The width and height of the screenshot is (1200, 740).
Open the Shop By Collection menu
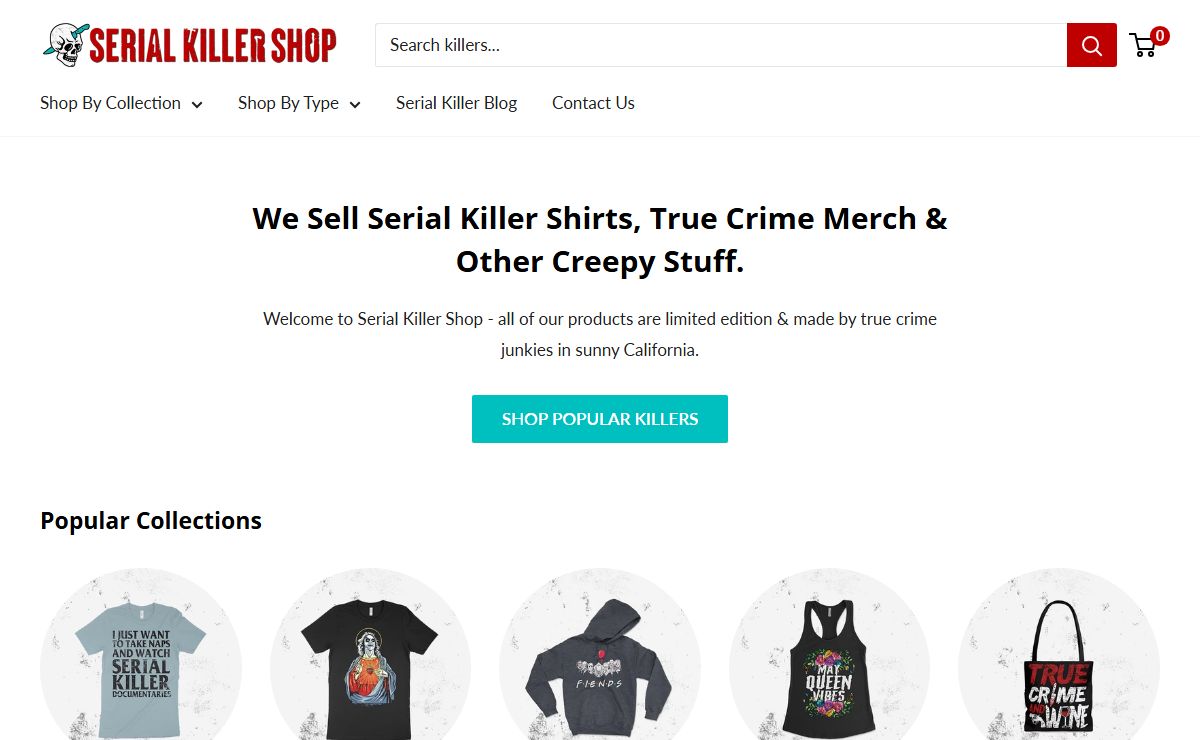click(121, 103)
